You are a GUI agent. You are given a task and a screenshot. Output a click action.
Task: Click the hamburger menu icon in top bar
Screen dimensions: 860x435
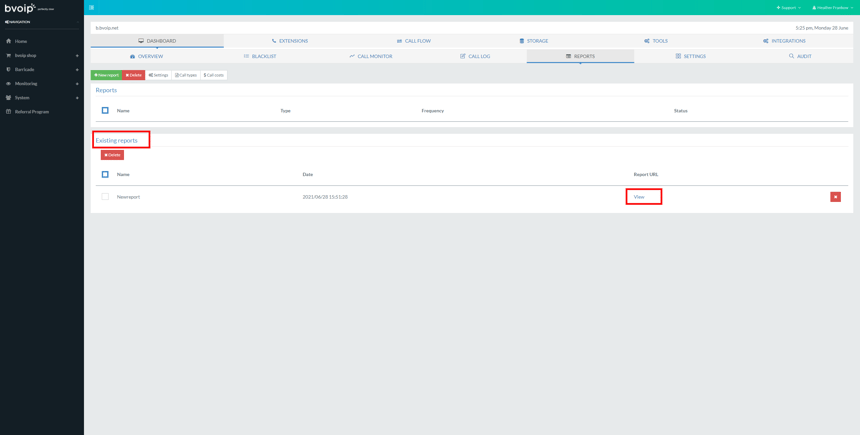point(91,7)
